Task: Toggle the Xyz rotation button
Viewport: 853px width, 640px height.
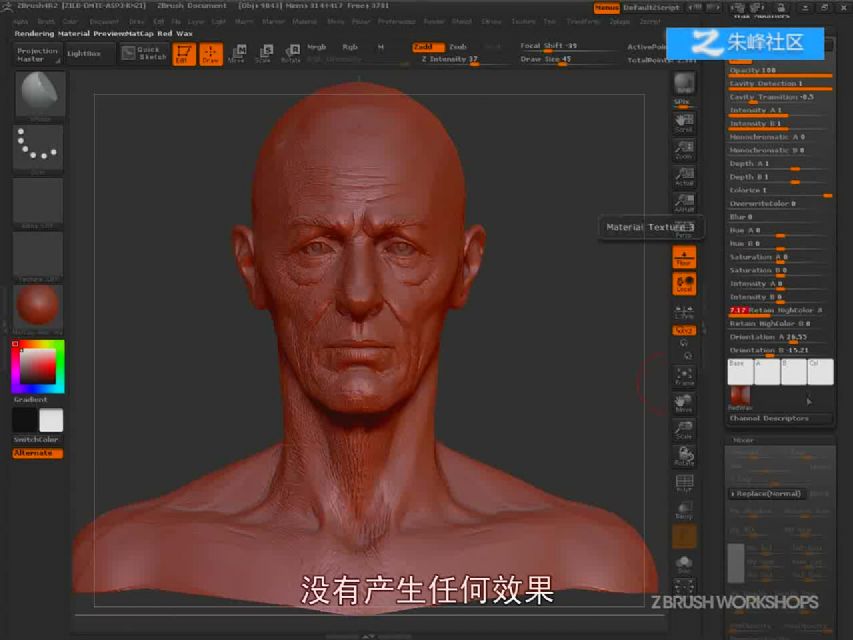Action: tap(684, 330)
